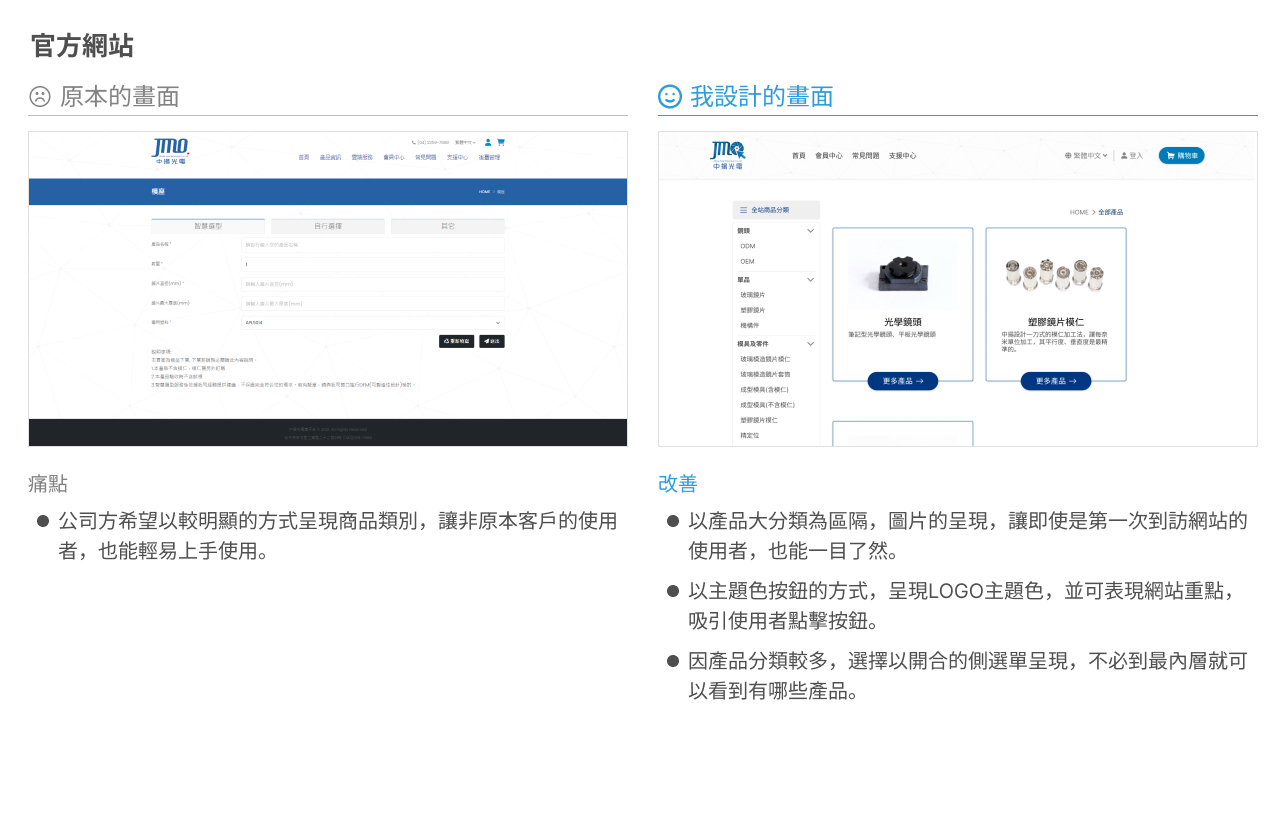1280x832 pixels.
Task: Click the JMO logo in the redesigned site
Action: click(x=727, y=154)
